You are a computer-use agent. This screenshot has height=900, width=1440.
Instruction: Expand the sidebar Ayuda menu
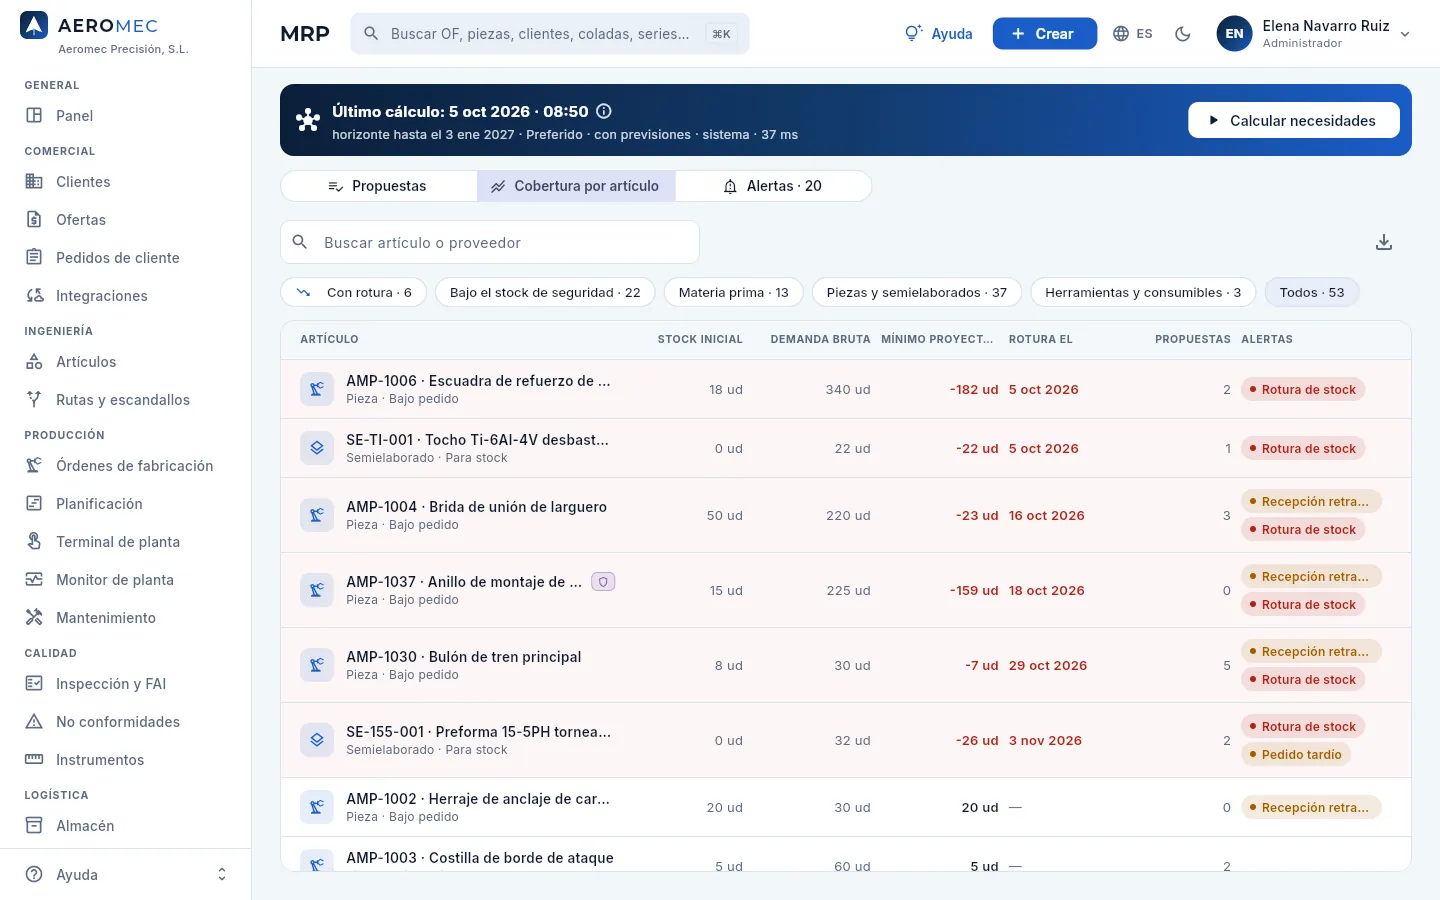(125, 875)
